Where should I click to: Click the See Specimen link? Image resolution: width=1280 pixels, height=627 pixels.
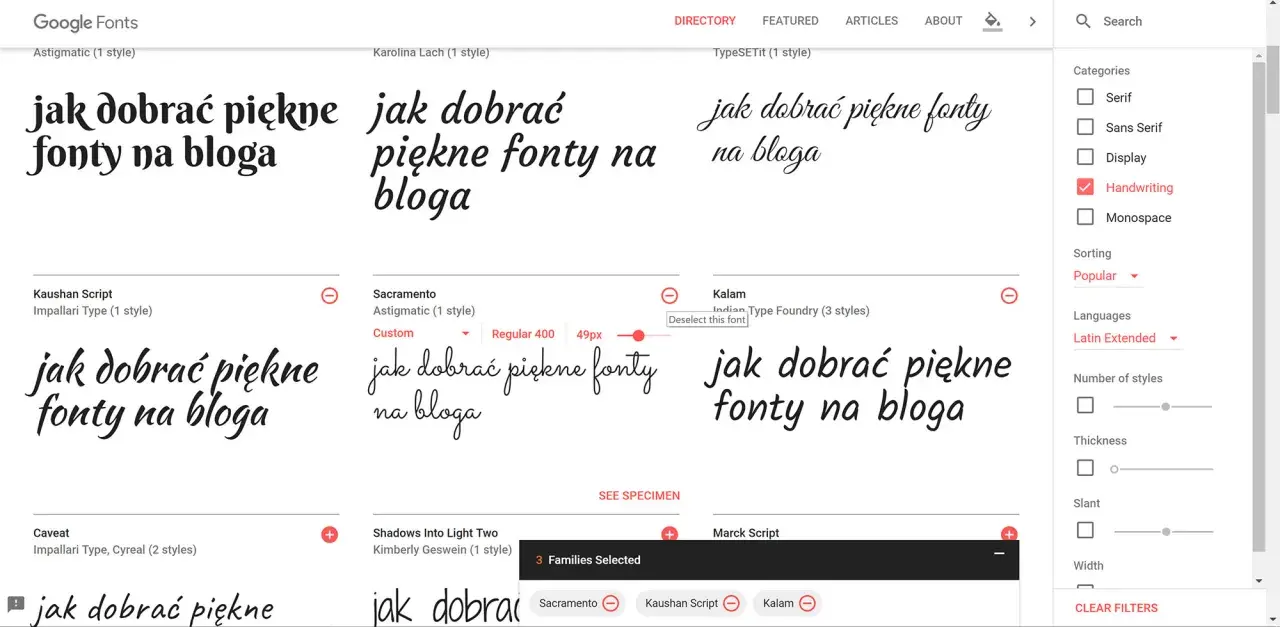(x=639, y=495)
